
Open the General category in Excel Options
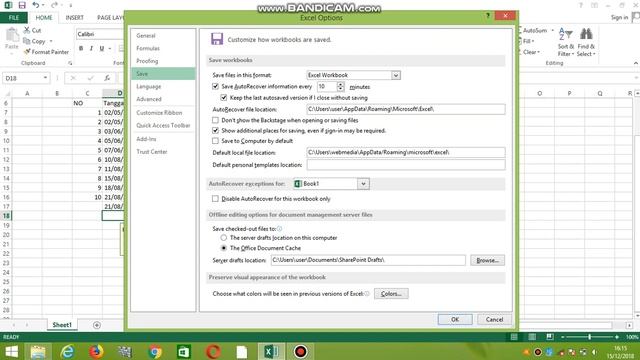(146, 36)
